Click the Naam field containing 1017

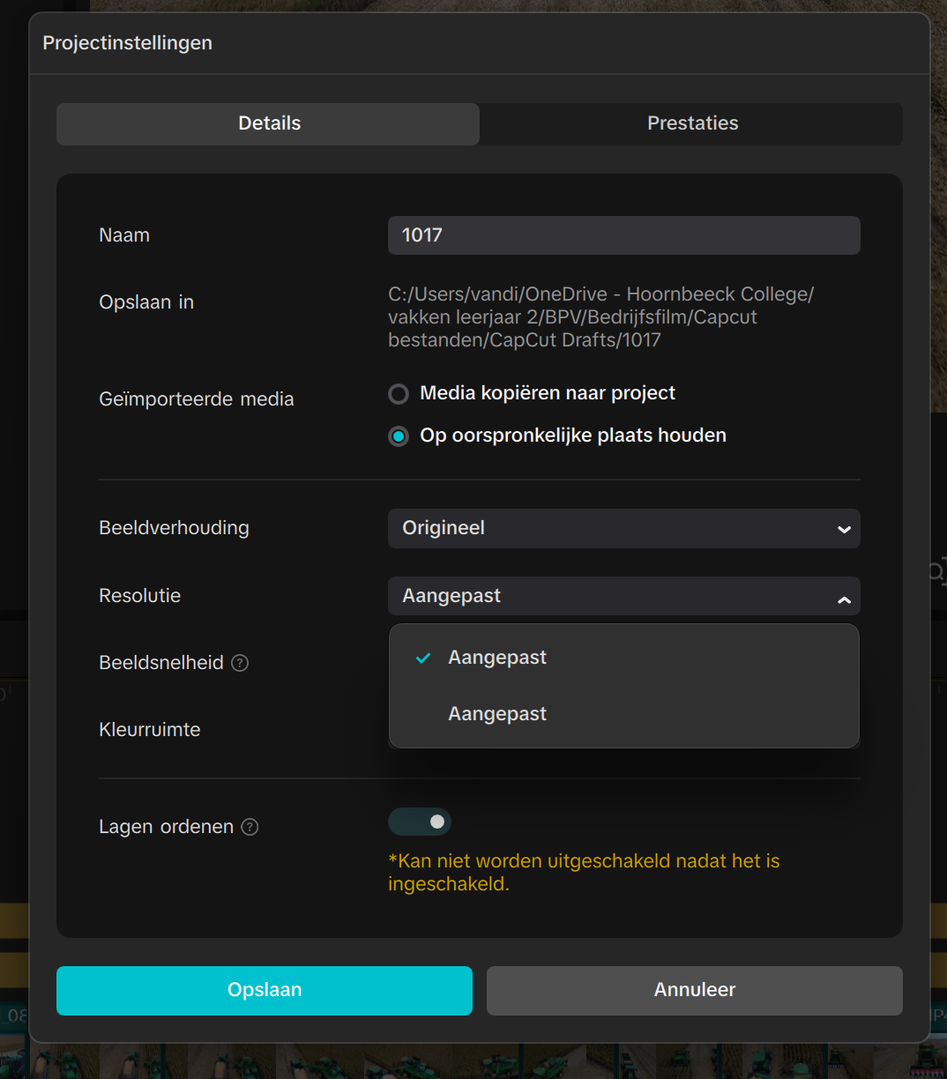(x=623, y=235)
